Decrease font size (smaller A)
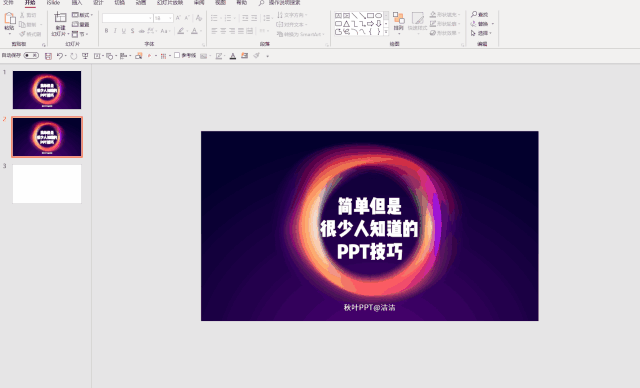 pyautogui.click(x=187, y=18)
